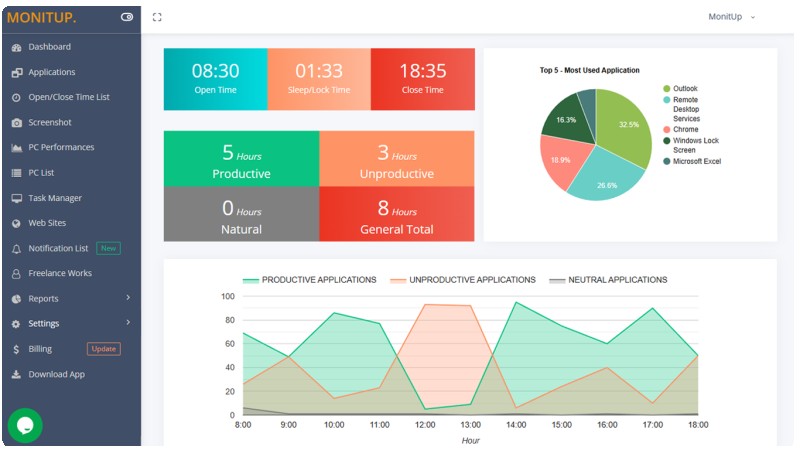
Task: Open the MonitUp account dropdown
Action: point(731,17)
